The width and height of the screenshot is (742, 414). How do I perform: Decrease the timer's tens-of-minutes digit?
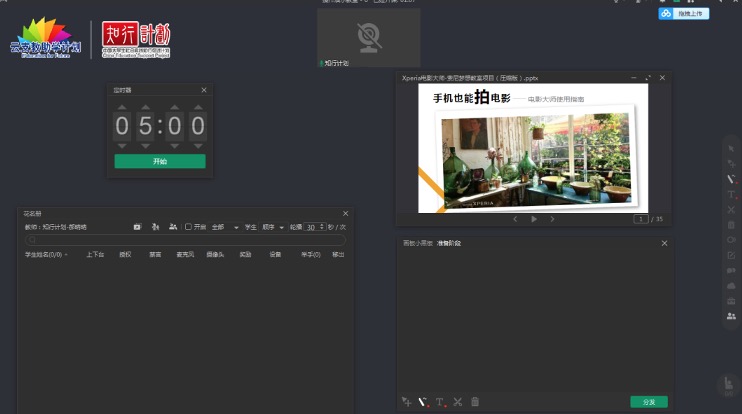tap(122, 146)
